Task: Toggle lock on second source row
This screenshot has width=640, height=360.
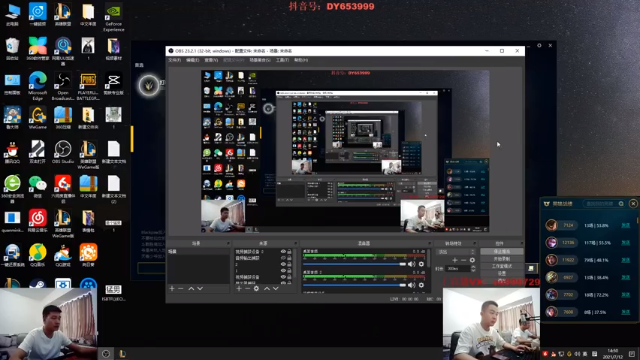Action: point(289,258)
